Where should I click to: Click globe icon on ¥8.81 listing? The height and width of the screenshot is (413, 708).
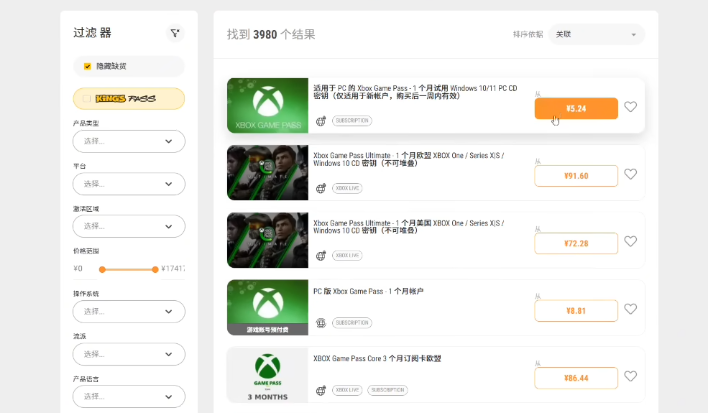click(x=321, y=323)
